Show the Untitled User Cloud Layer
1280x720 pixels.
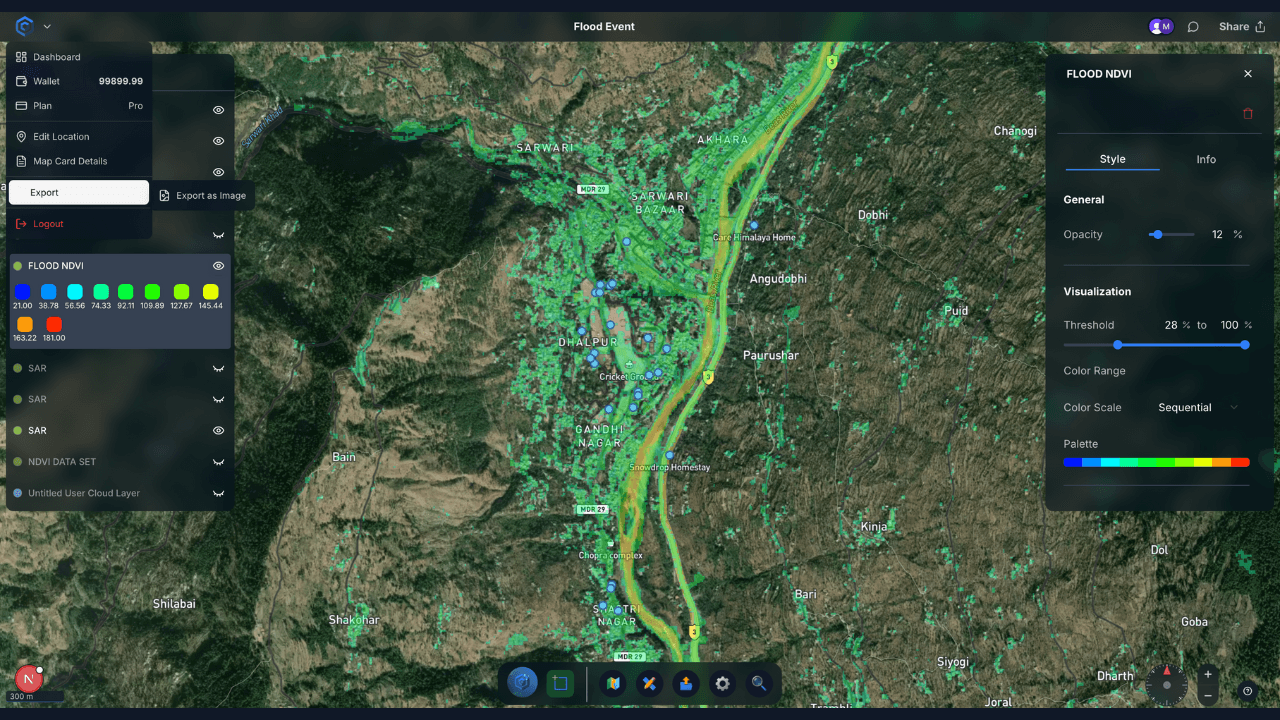[218, 494]
